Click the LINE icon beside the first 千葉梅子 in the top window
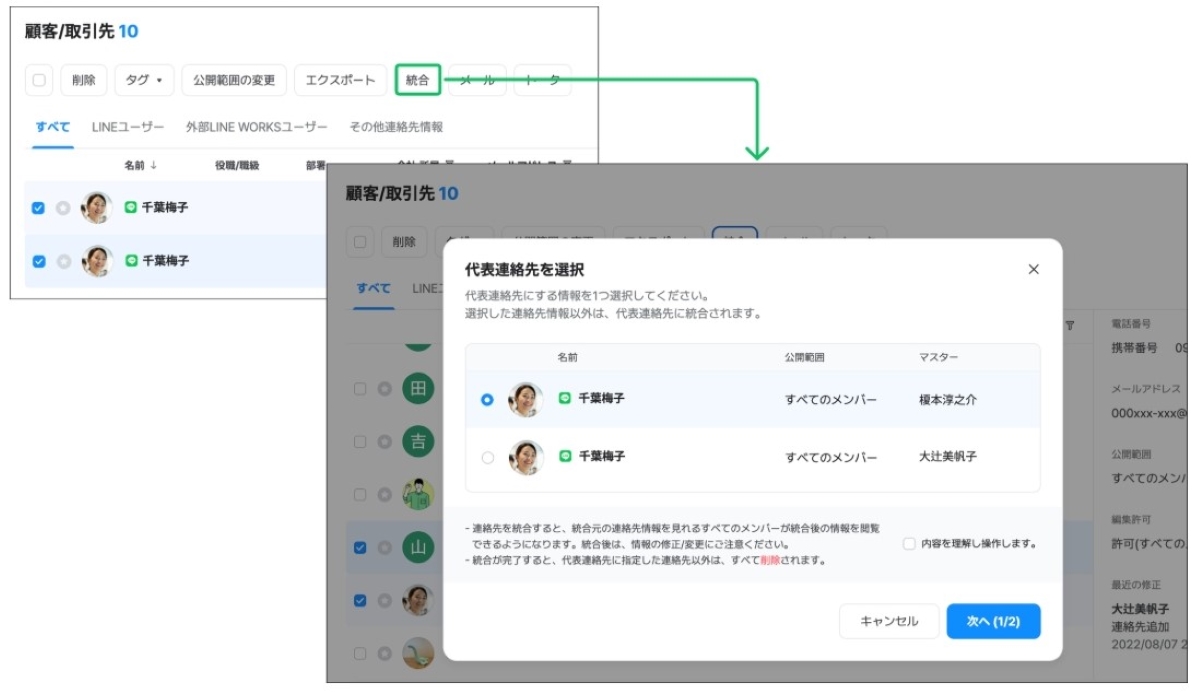Viewport: 1200px width, 692px height. [x=131, y=207]
